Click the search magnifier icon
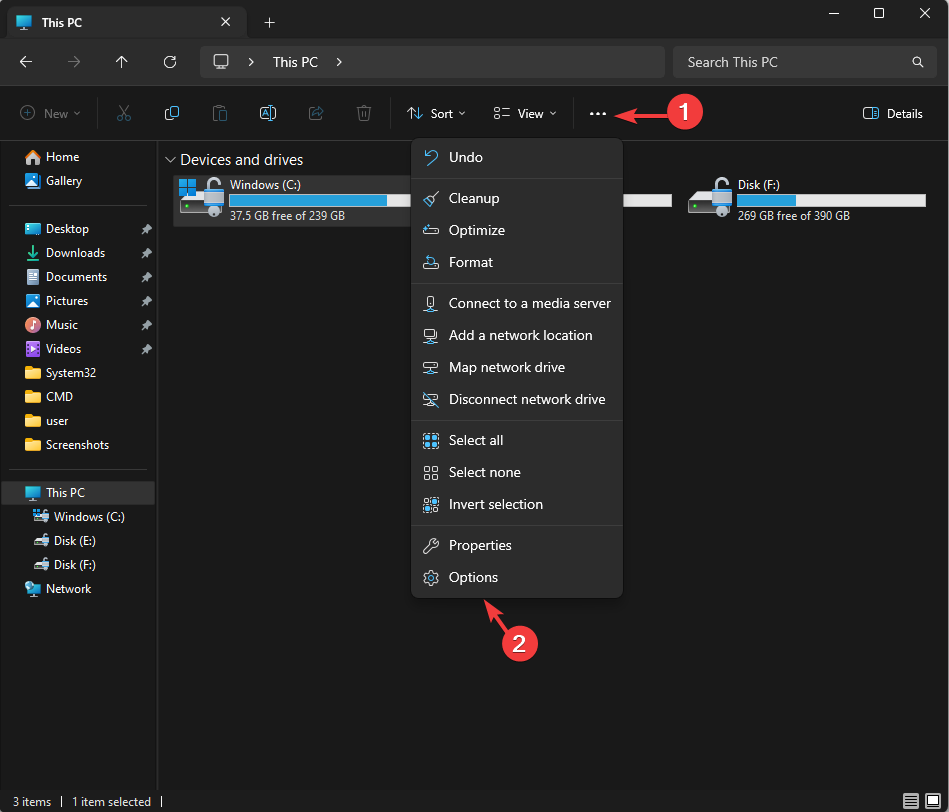Screen dimensions: 949x812 (x=917, y=62)
